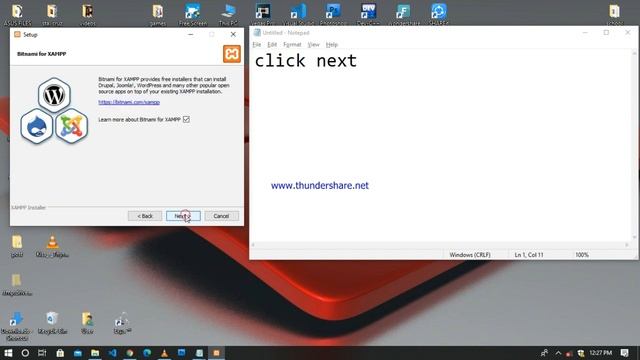Click in the Notepad text after "click next"

358,61
